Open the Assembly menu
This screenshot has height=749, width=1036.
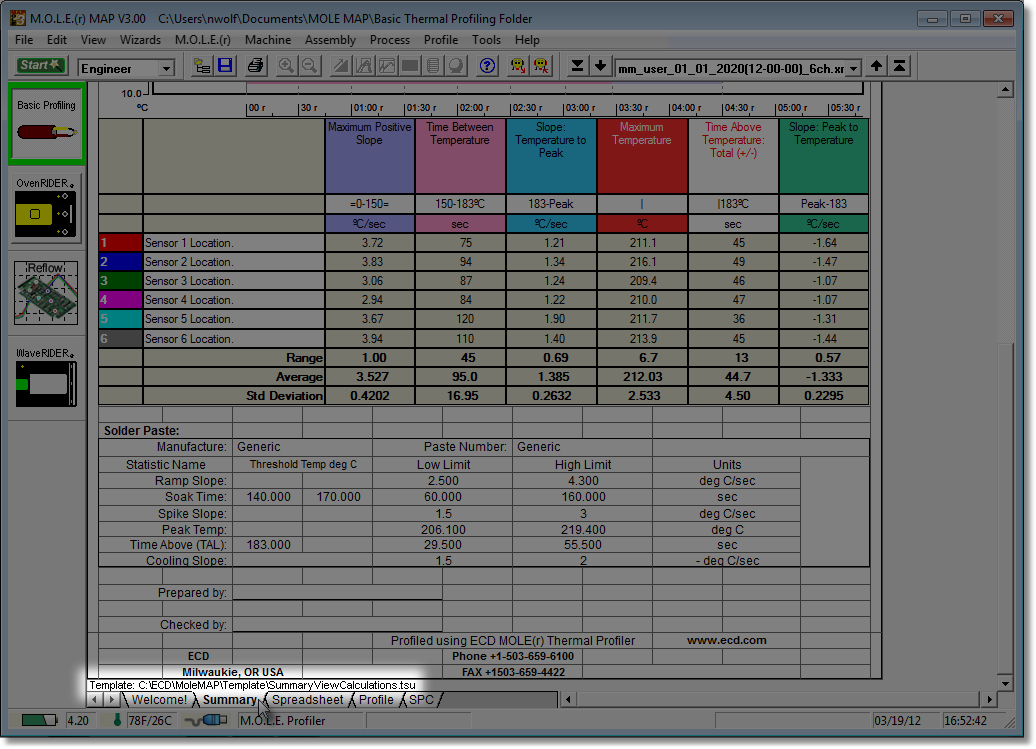330,40
